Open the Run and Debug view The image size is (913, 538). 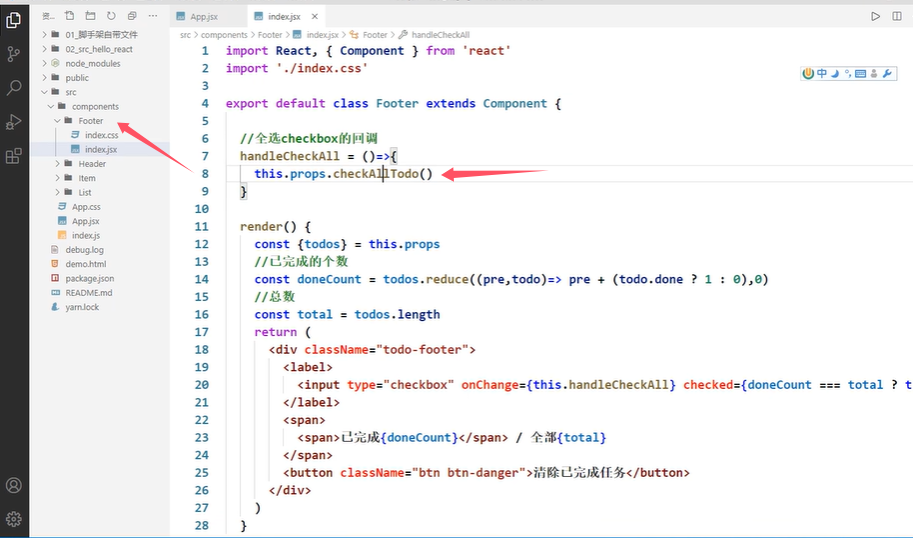[x=13, y=122]
